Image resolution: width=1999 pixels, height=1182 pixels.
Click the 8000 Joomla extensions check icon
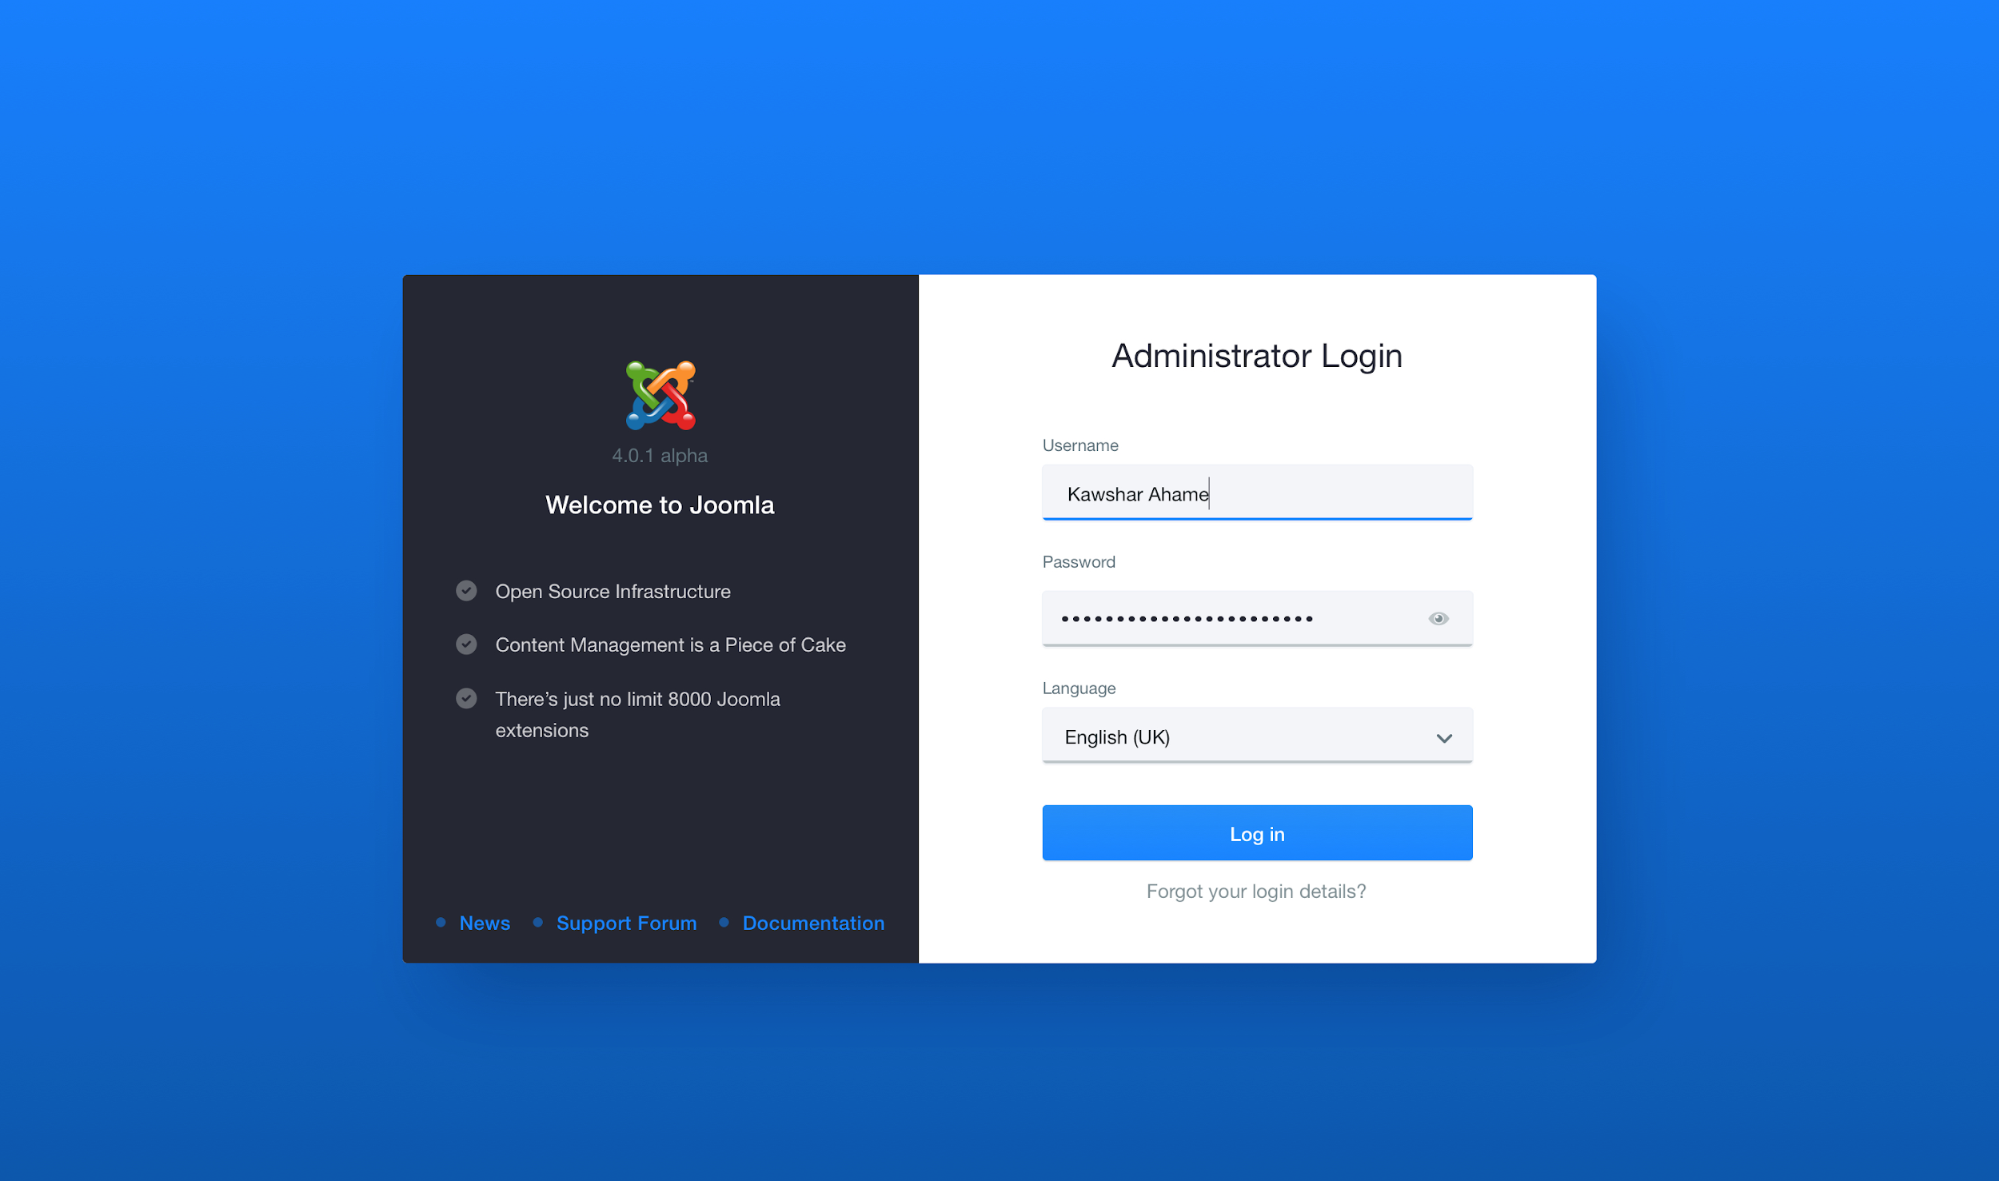click(x=466, y=699)
